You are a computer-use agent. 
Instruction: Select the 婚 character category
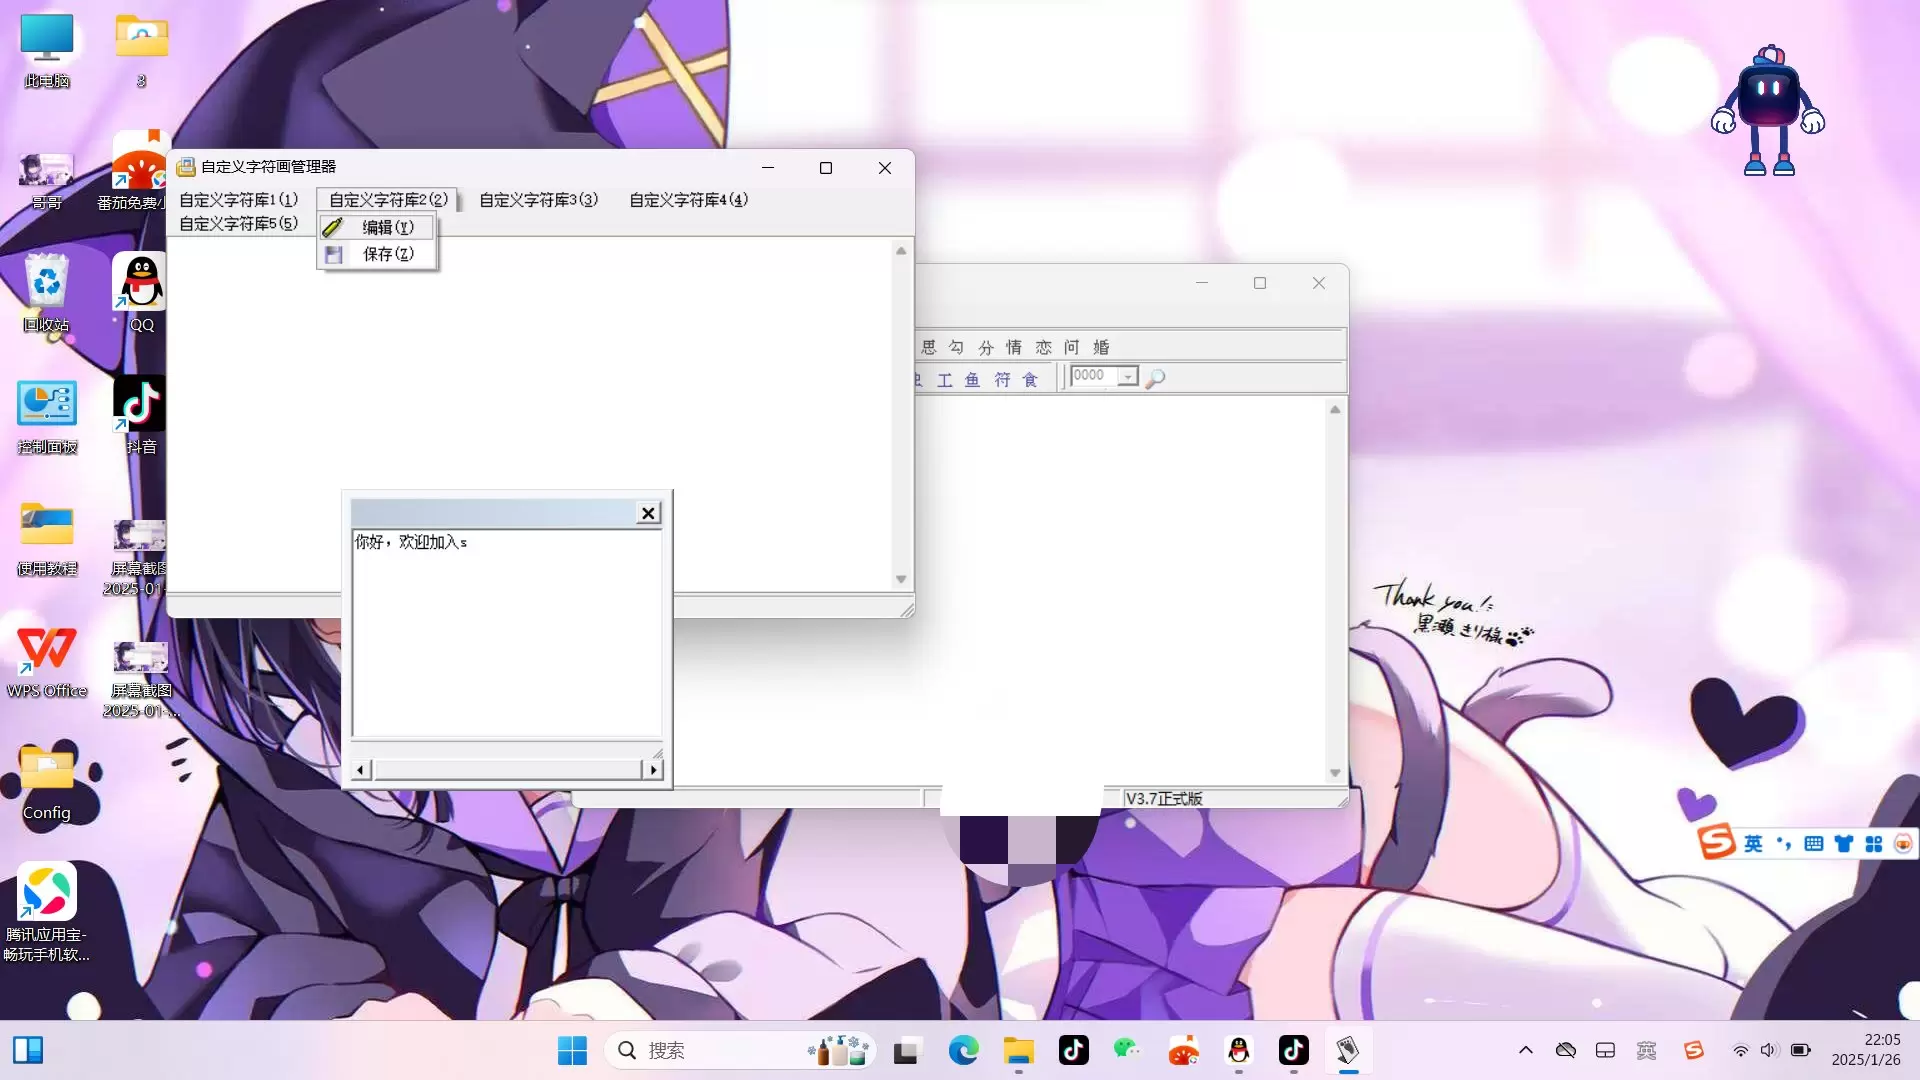tap(1101, 347)
